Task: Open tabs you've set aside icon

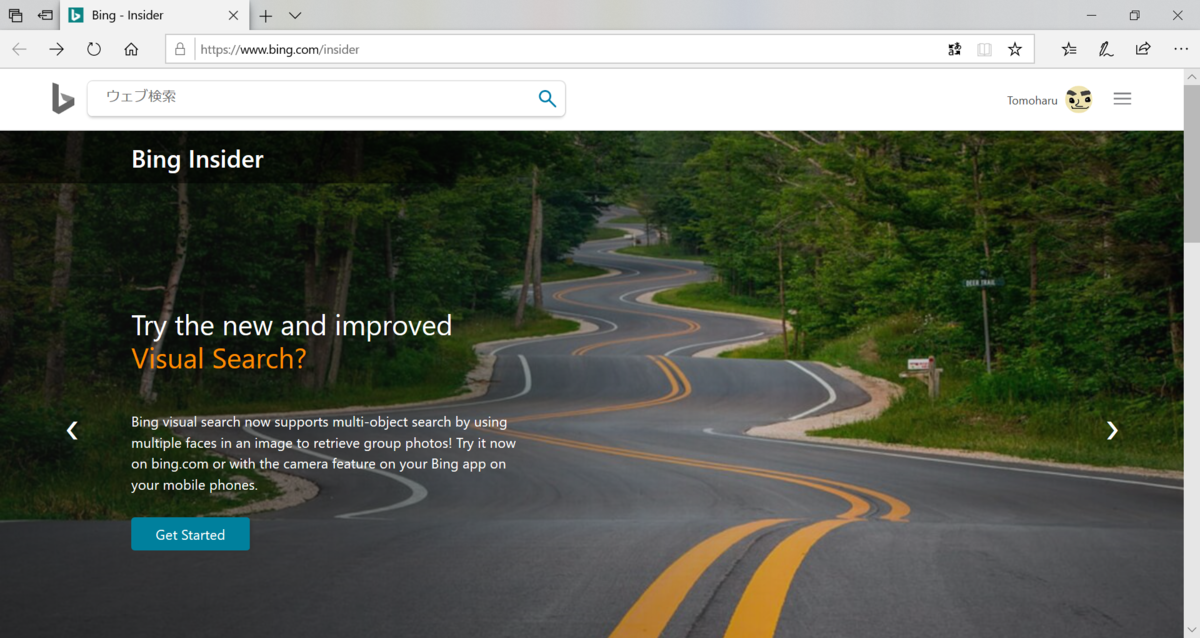Action: tap(15, 16)
